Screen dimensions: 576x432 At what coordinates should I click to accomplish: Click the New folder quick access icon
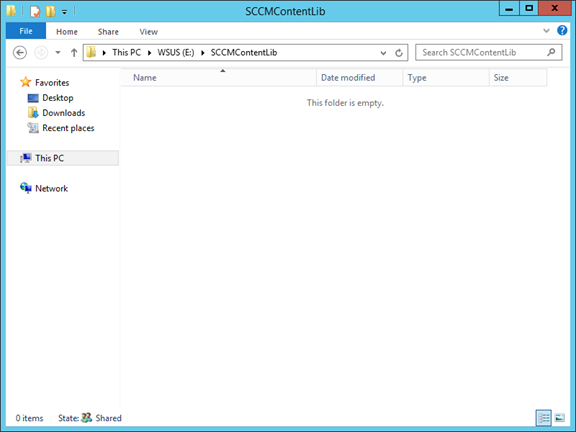pyautogui.click(x=51, y=11)
